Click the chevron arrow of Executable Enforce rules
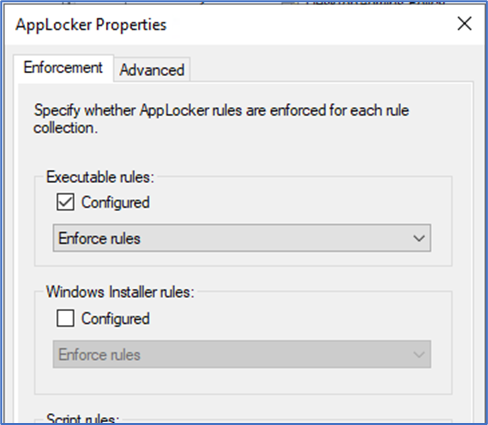This screenshot has width=488, height=425. 419,238
